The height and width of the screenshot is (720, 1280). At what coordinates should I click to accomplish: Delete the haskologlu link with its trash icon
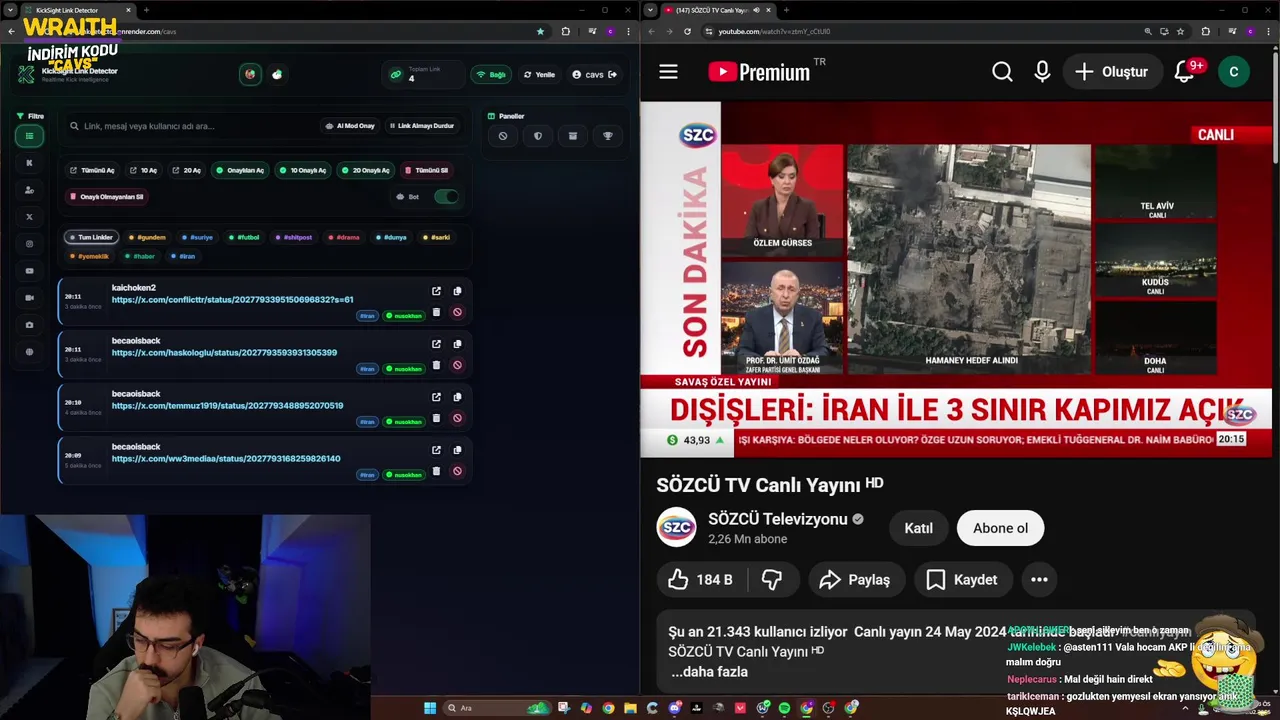pos(436,365)
